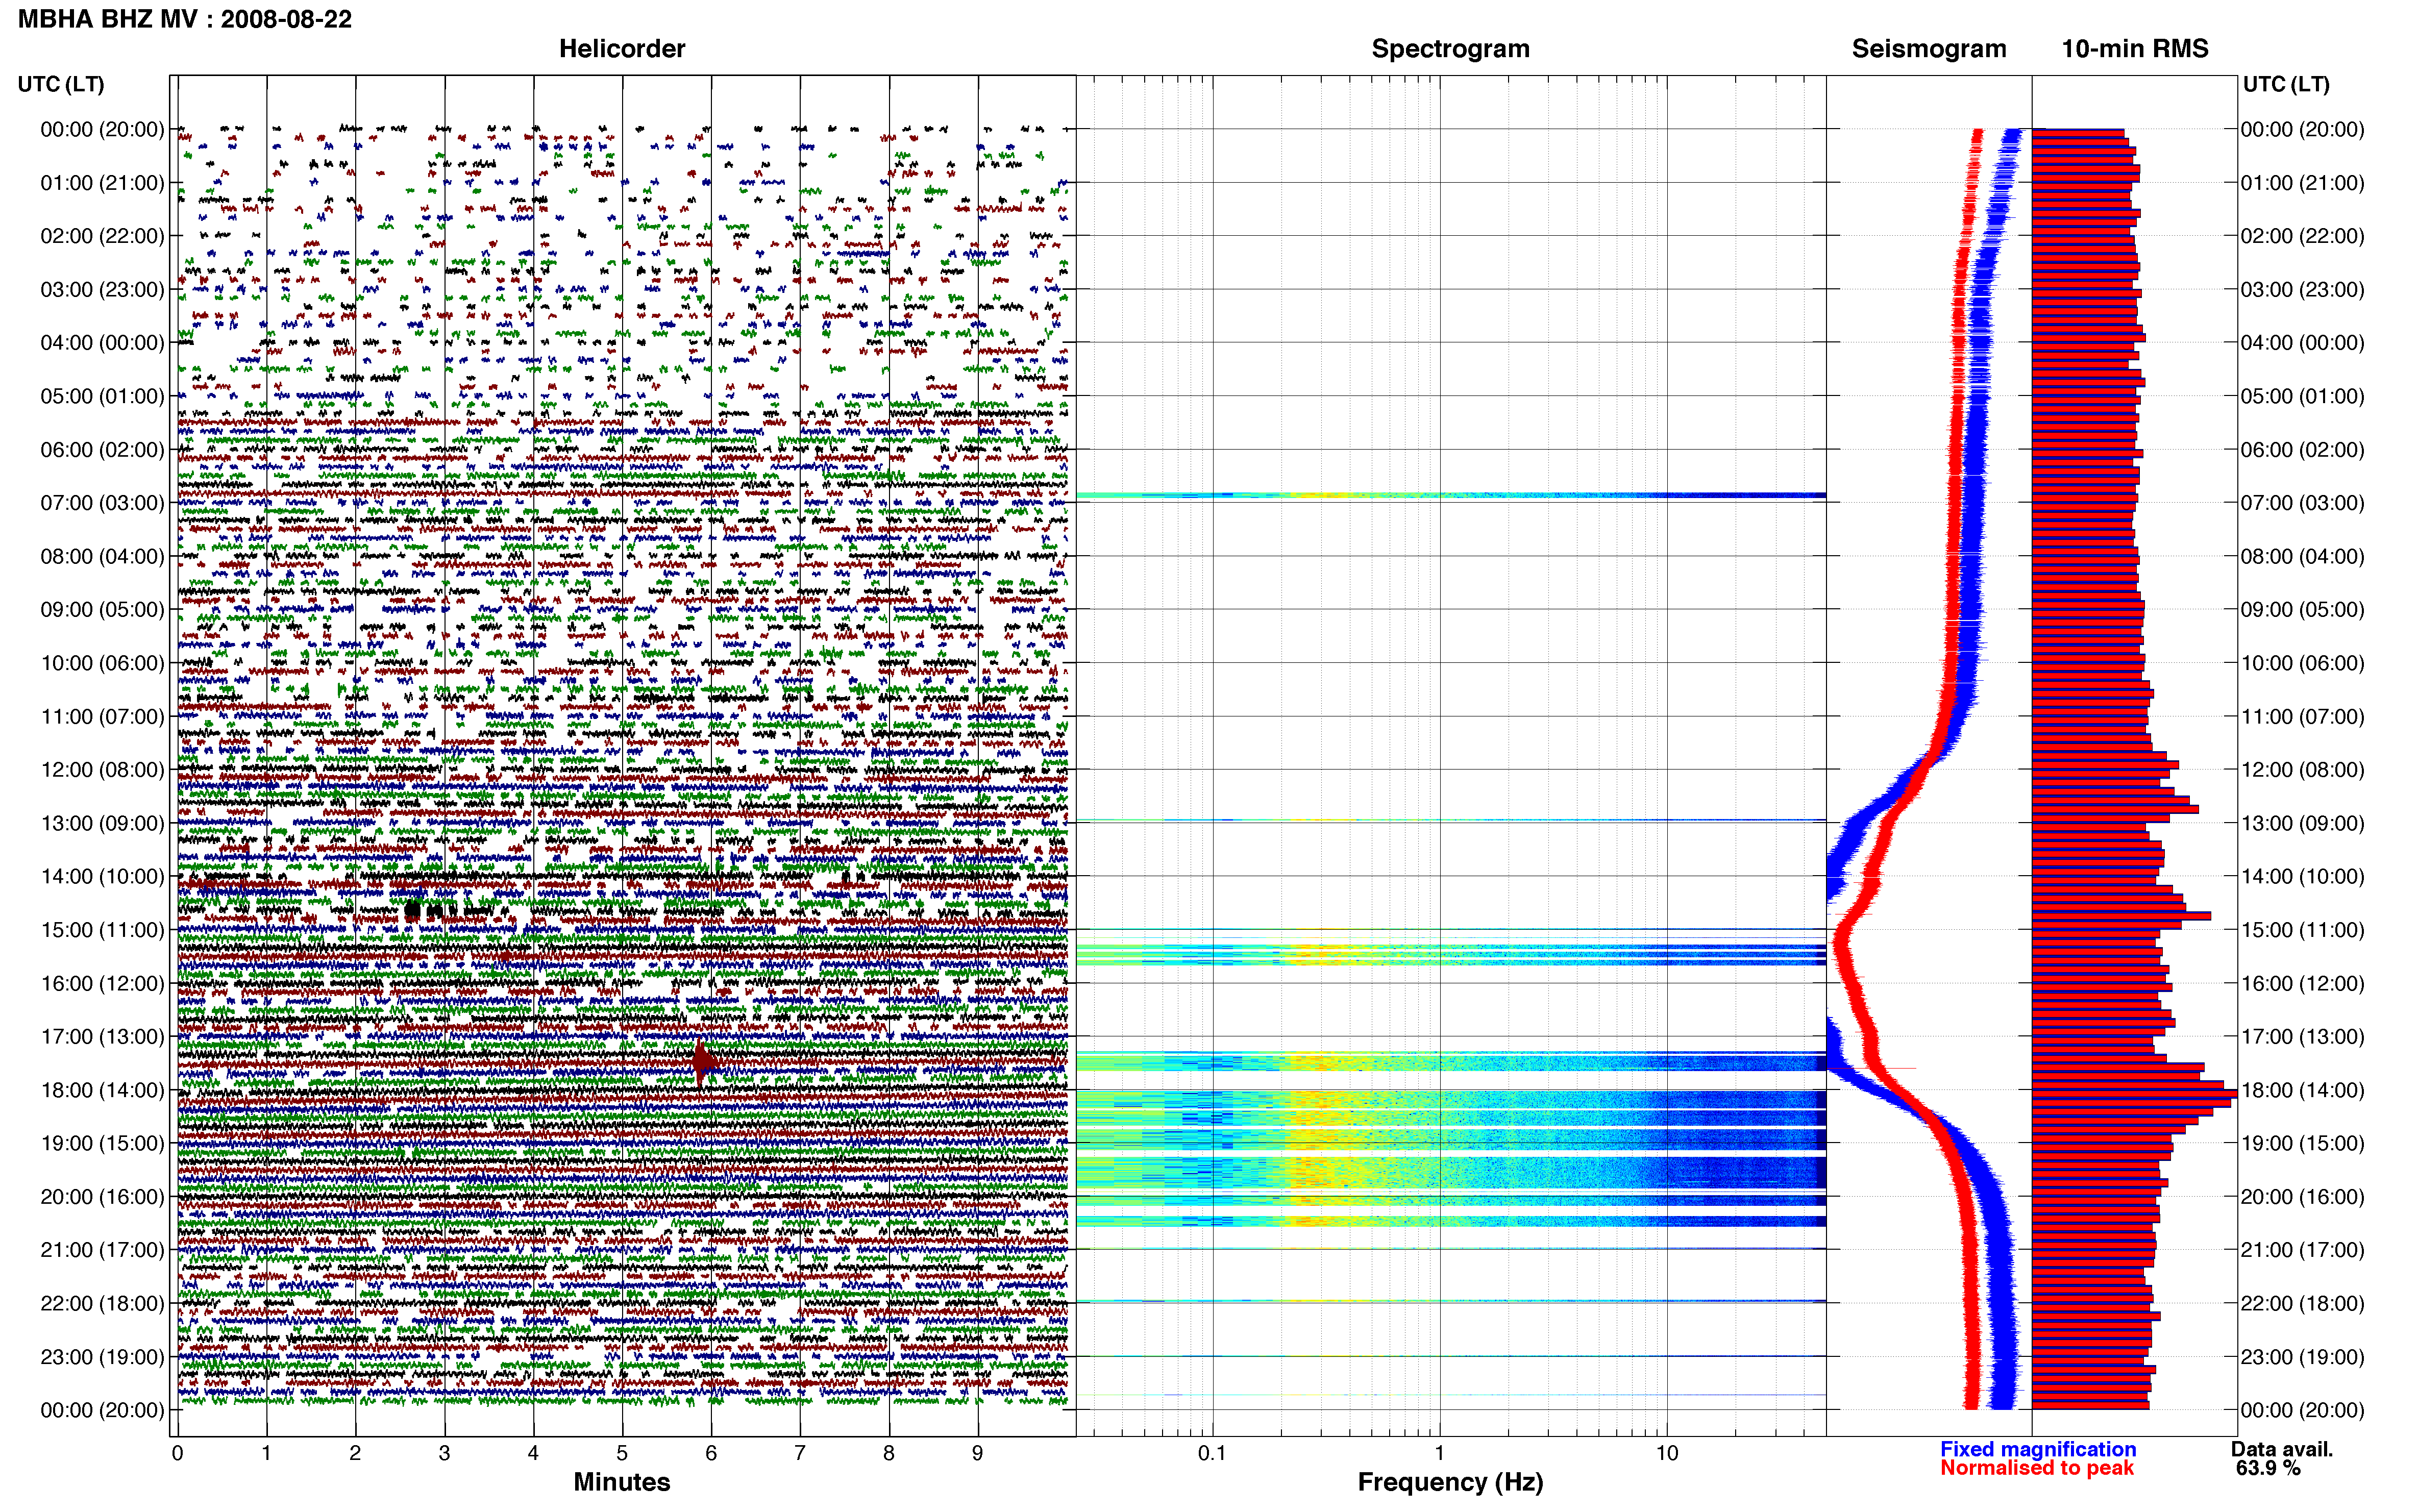
Task: Click the 'UTC (LT)' label above left axis
Action: (61, 84)
